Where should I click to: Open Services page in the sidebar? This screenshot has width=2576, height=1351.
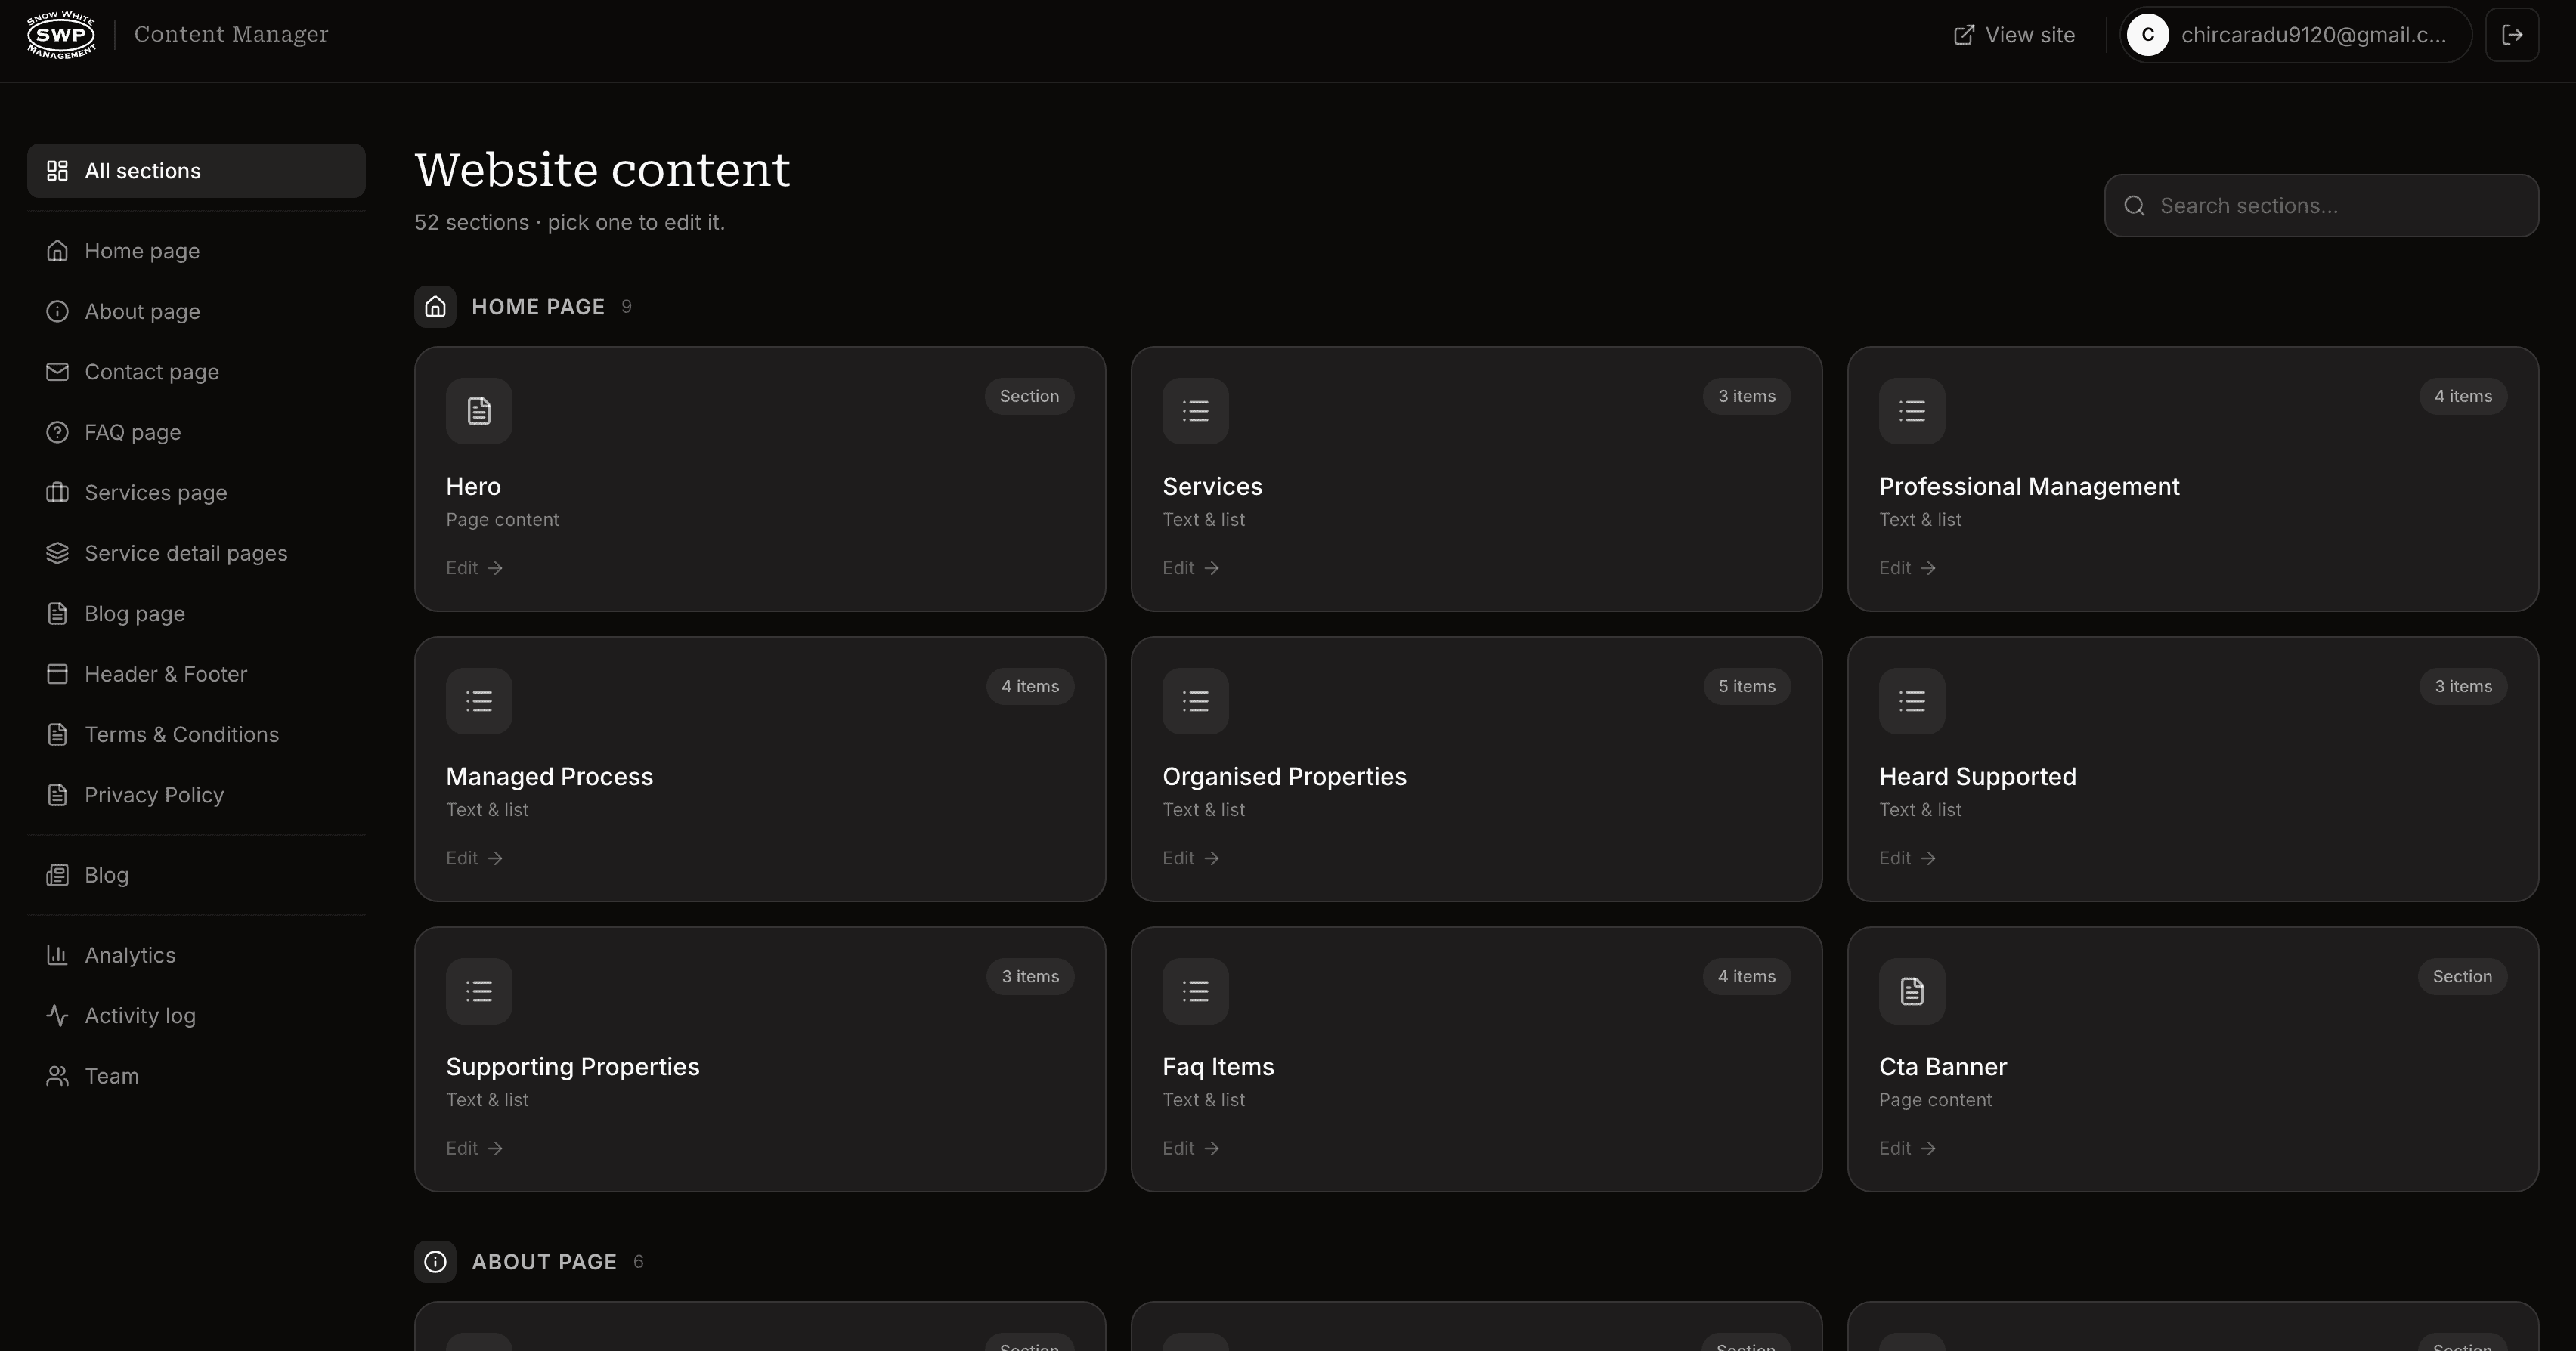tap(196, 493)
